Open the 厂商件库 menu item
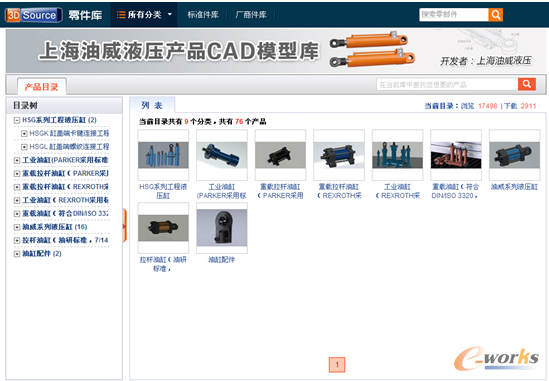Image resolution: width=549 pixels, height=381 pixels. [x=251, y=15]
